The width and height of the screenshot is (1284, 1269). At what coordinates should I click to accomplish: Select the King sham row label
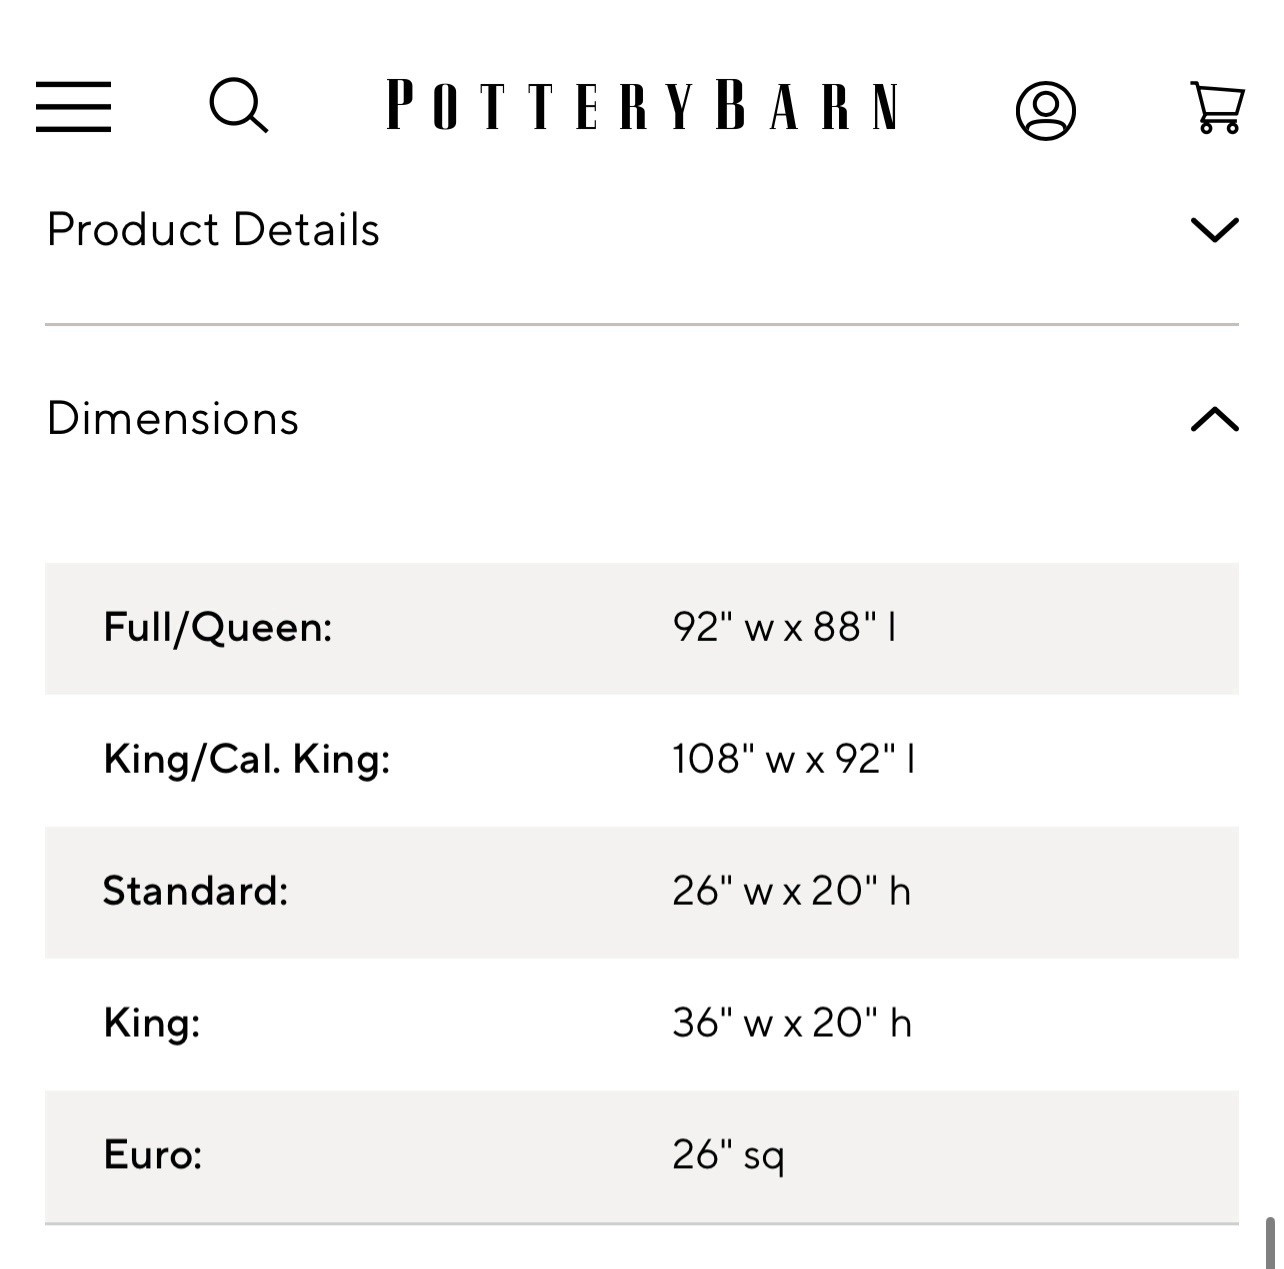point(152,1023)
